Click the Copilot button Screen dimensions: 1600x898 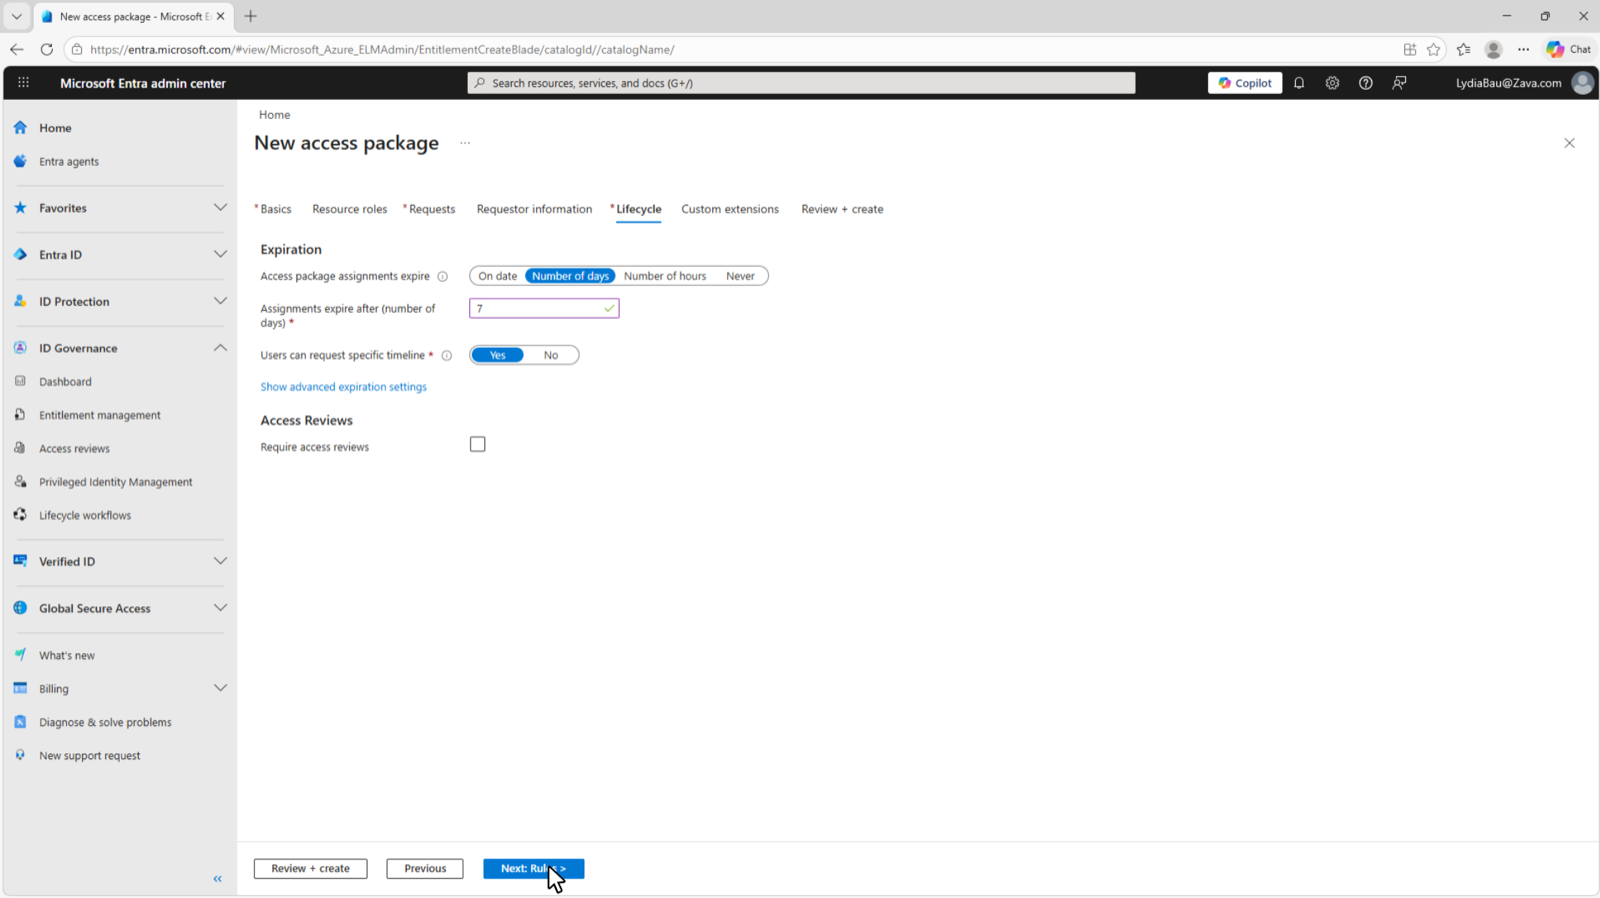[x=1245, y=83]
